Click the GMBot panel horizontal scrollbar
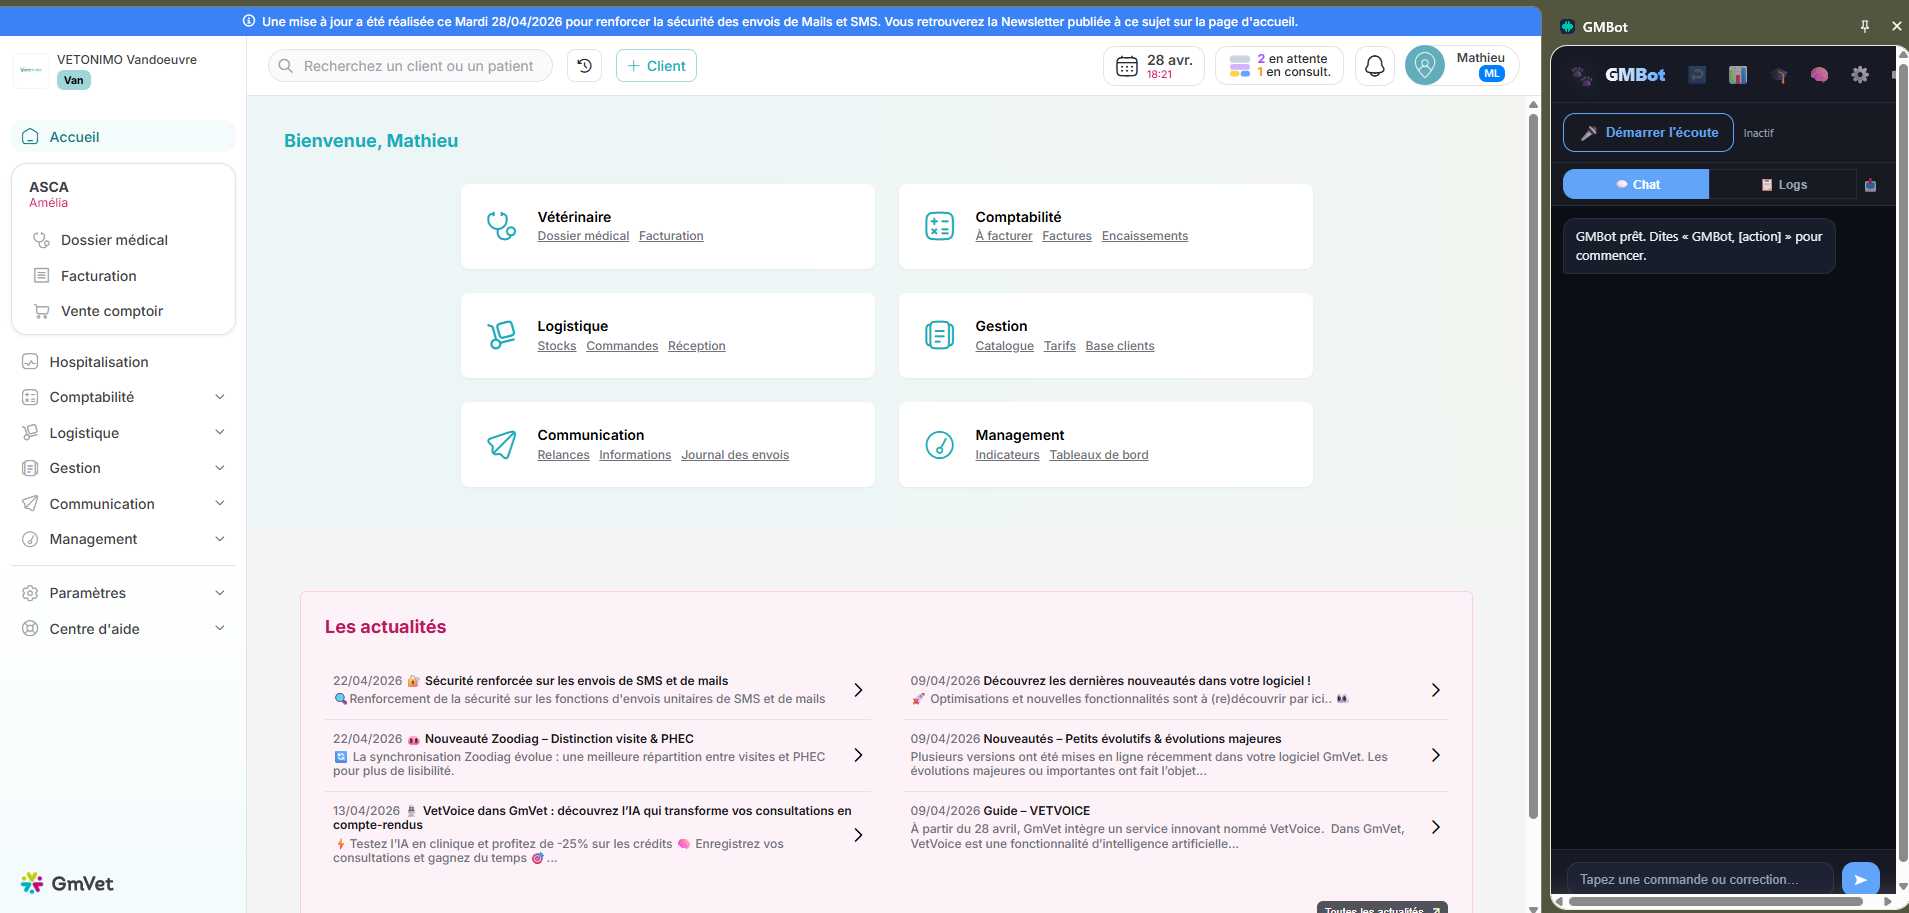Screen dimensions: 1909x913 1715,901
